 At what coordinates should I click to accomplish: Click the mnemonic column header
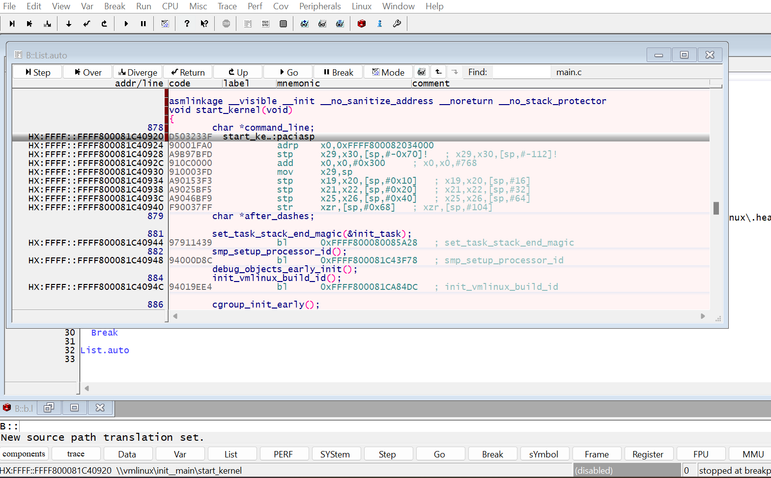pyautogui.click(x=298, y=84)
